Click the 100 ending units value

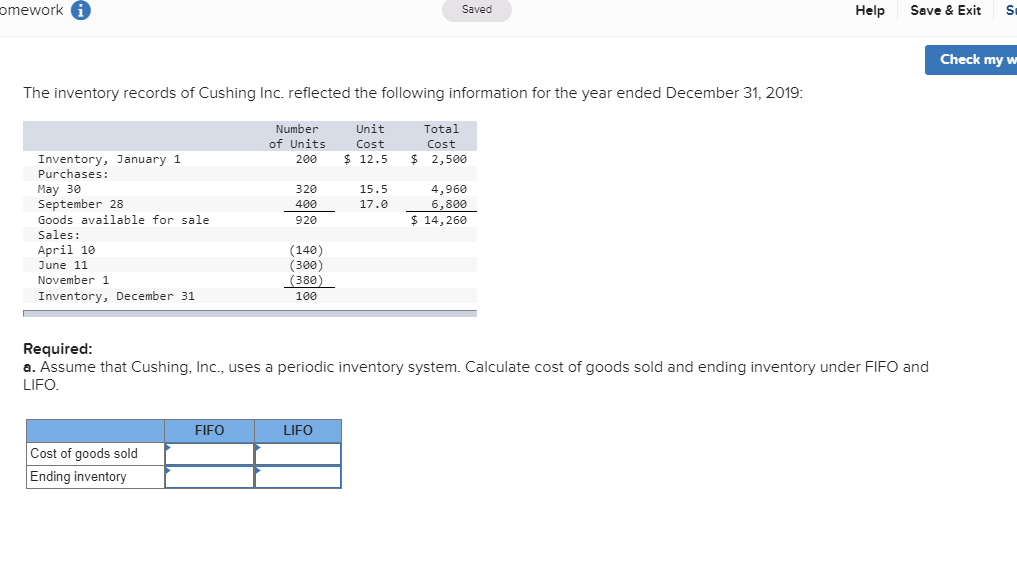[306, 296]
